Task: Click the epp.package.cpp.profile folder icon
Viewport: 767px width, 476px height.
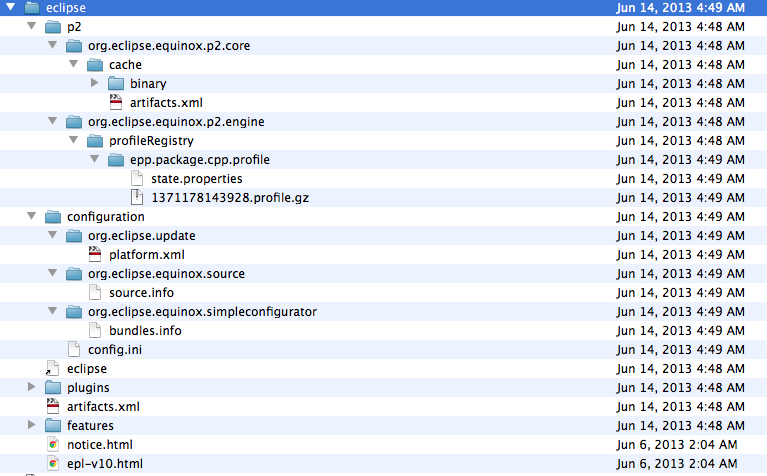Action: pyautogui.click(x=116, y=159)
